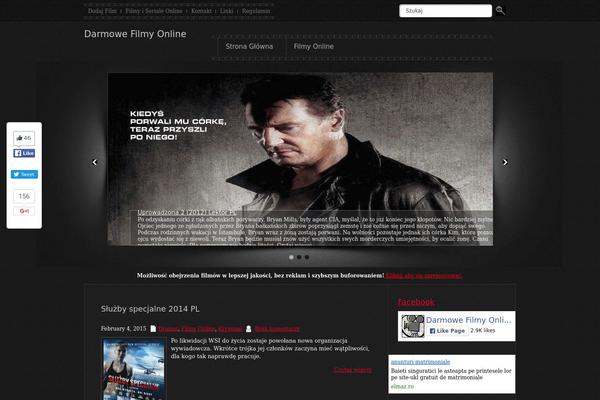Open Darmowe Filmy Onli... Facebook page name
Image resolution: width=600 pixels, height=400 pixels.
(x=468, y=320)
